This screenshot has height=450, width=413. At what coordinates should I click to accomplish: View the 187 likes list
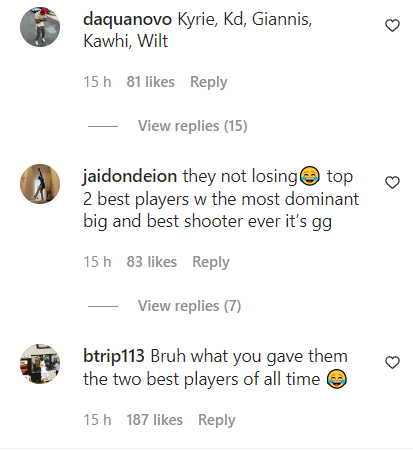[155, 420]
